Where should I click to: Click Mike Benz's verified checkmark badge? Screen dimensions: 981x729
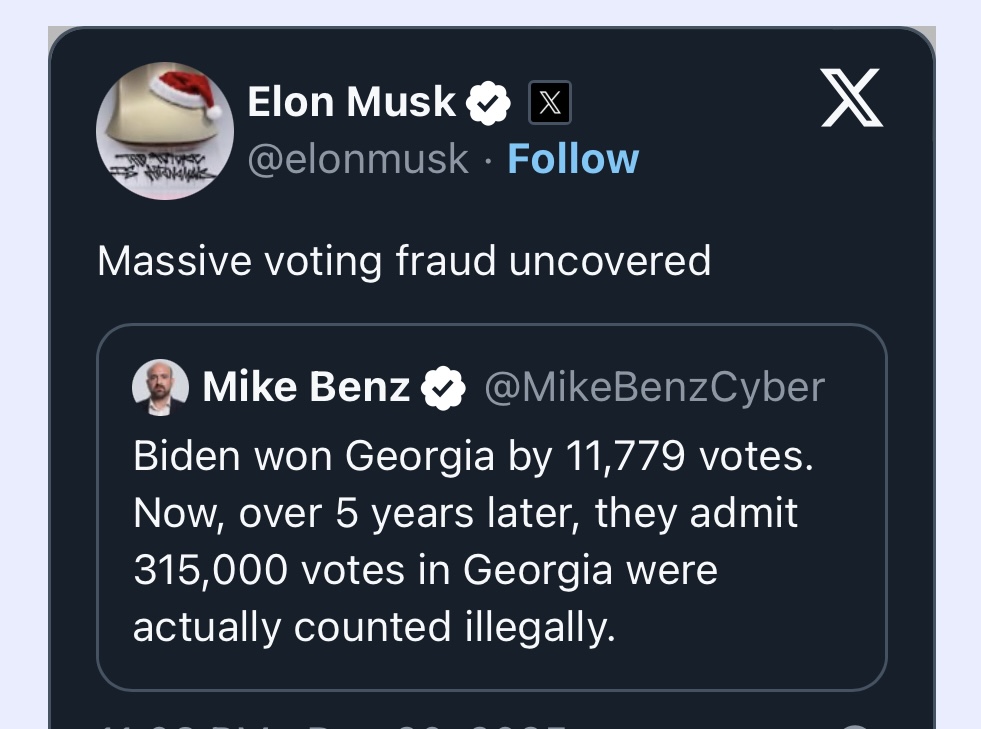pyautogui.click(x=443, y=388)
